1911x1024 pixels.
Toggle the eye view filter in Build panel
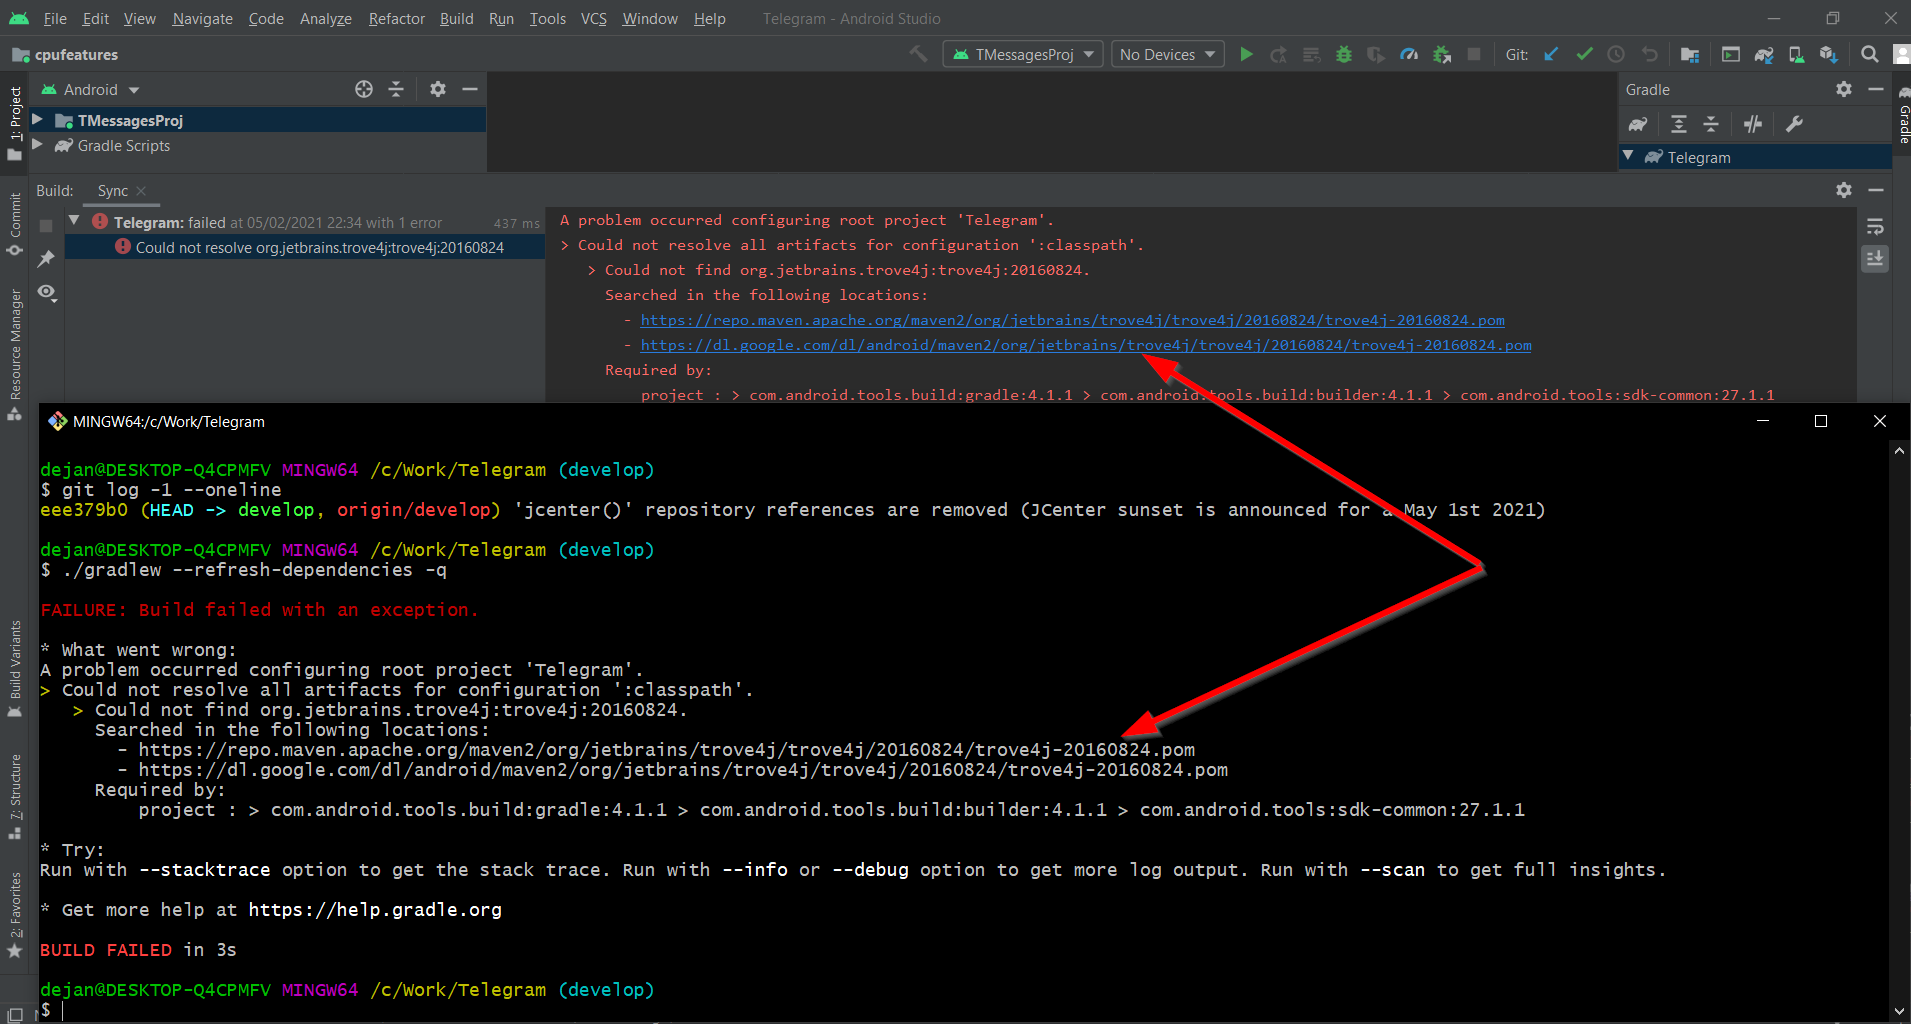point(47,292)
